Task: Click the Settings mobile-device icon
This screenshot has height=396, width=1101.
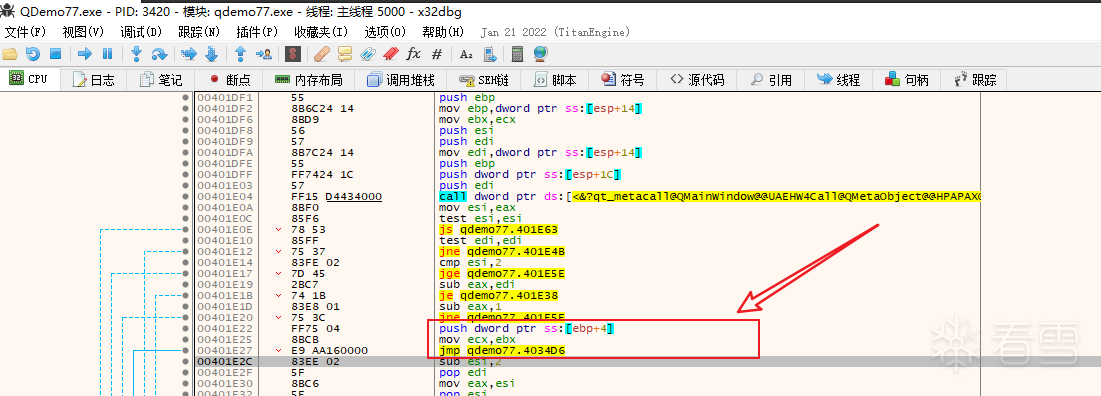Action: pyautogui.click(x=490, y=53)
